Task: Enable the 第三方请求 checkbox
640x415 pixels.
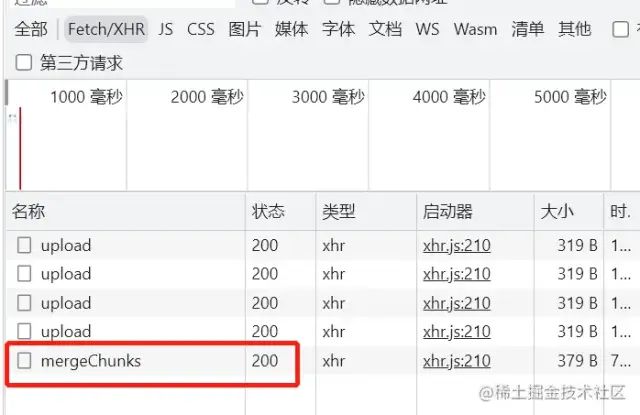Action: (24, 62)
